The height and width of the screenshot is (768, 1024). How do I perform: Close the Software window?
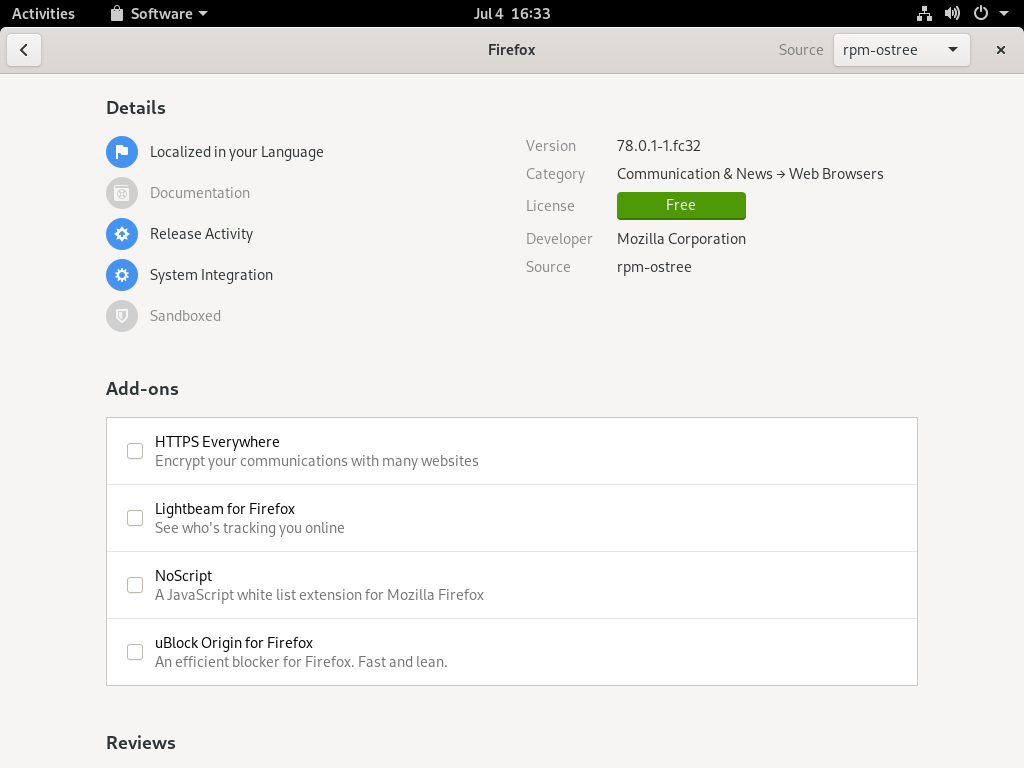[1000, 50]
